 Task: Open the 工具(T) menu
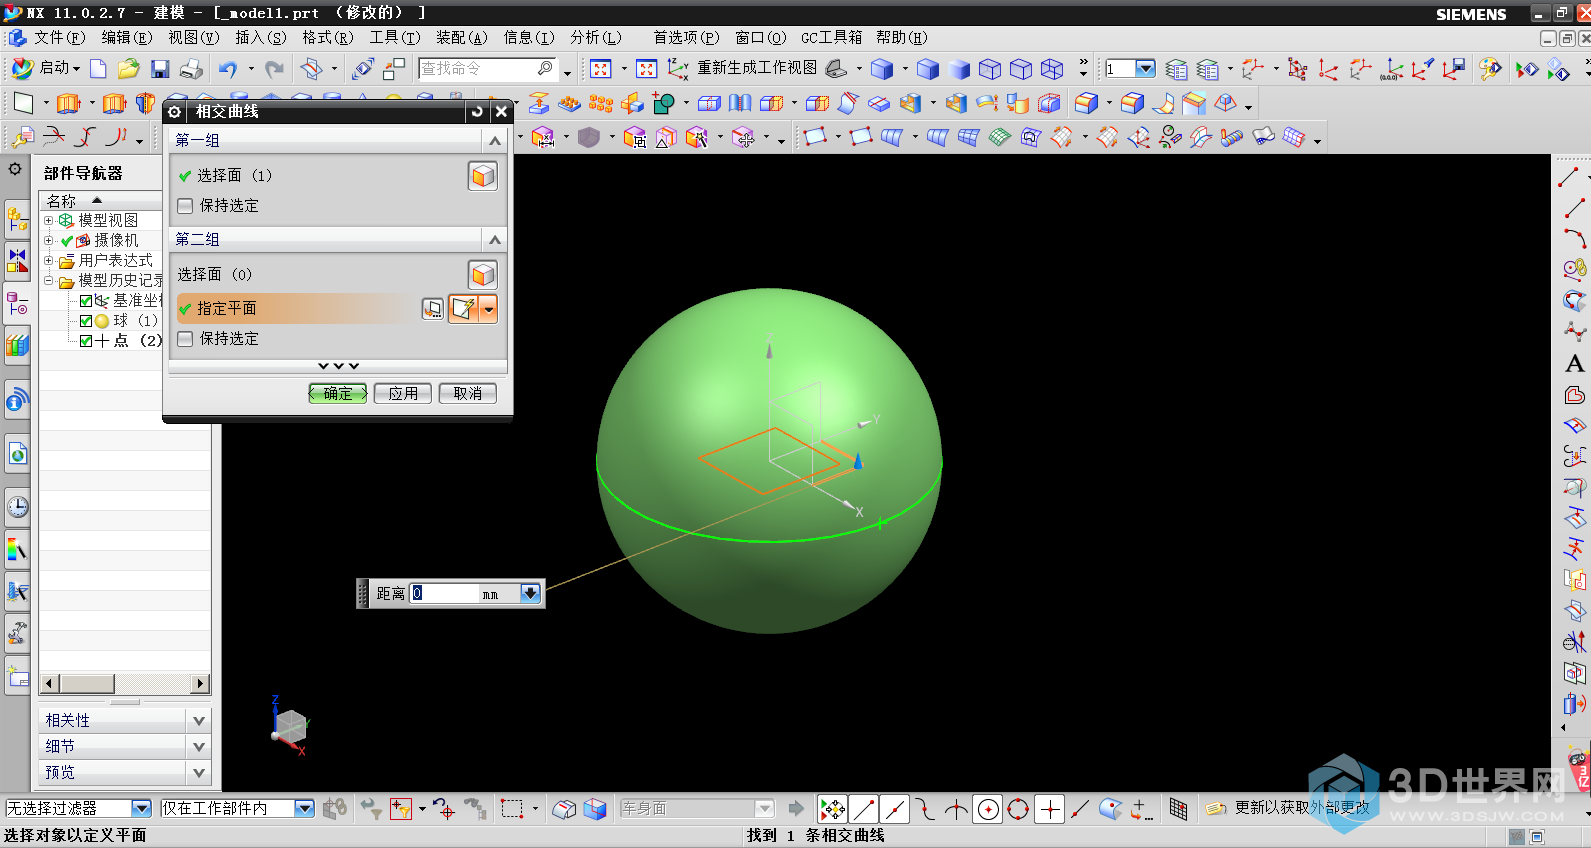[x=394, y=37]
